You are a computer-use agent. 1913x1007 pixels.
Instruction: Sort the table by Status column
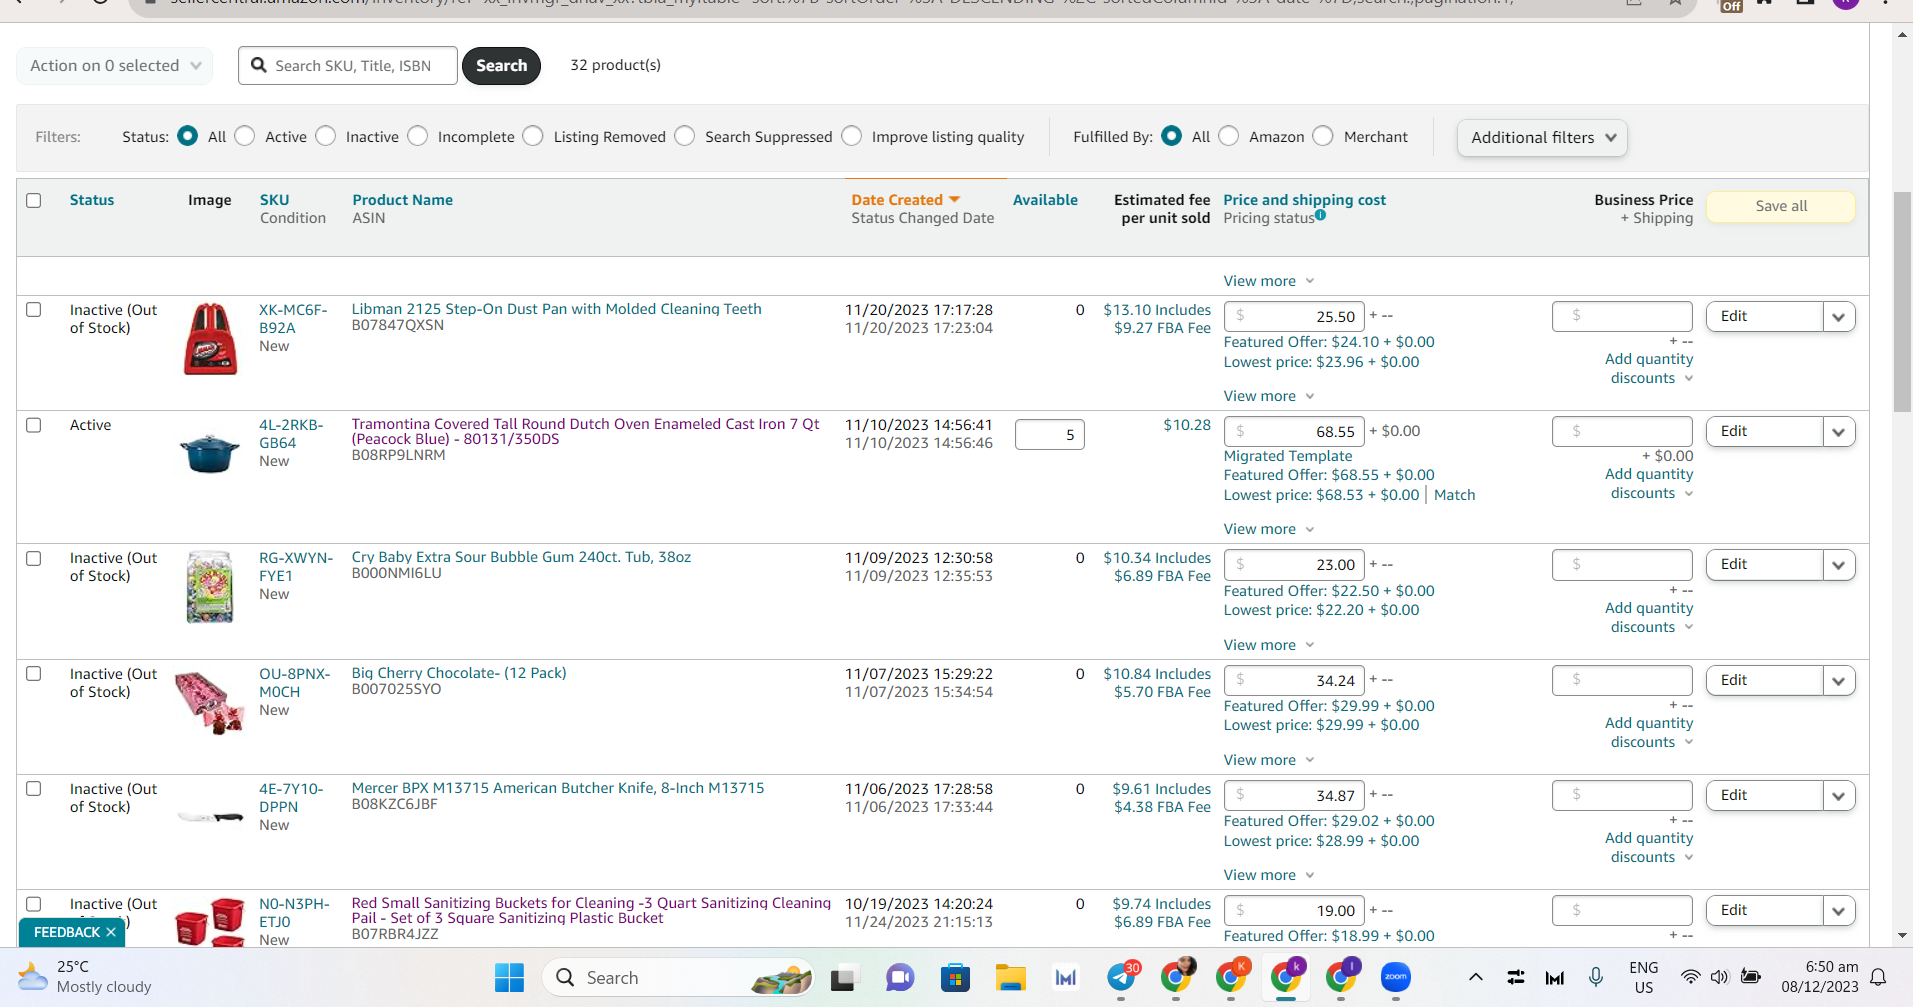(92, 200)
